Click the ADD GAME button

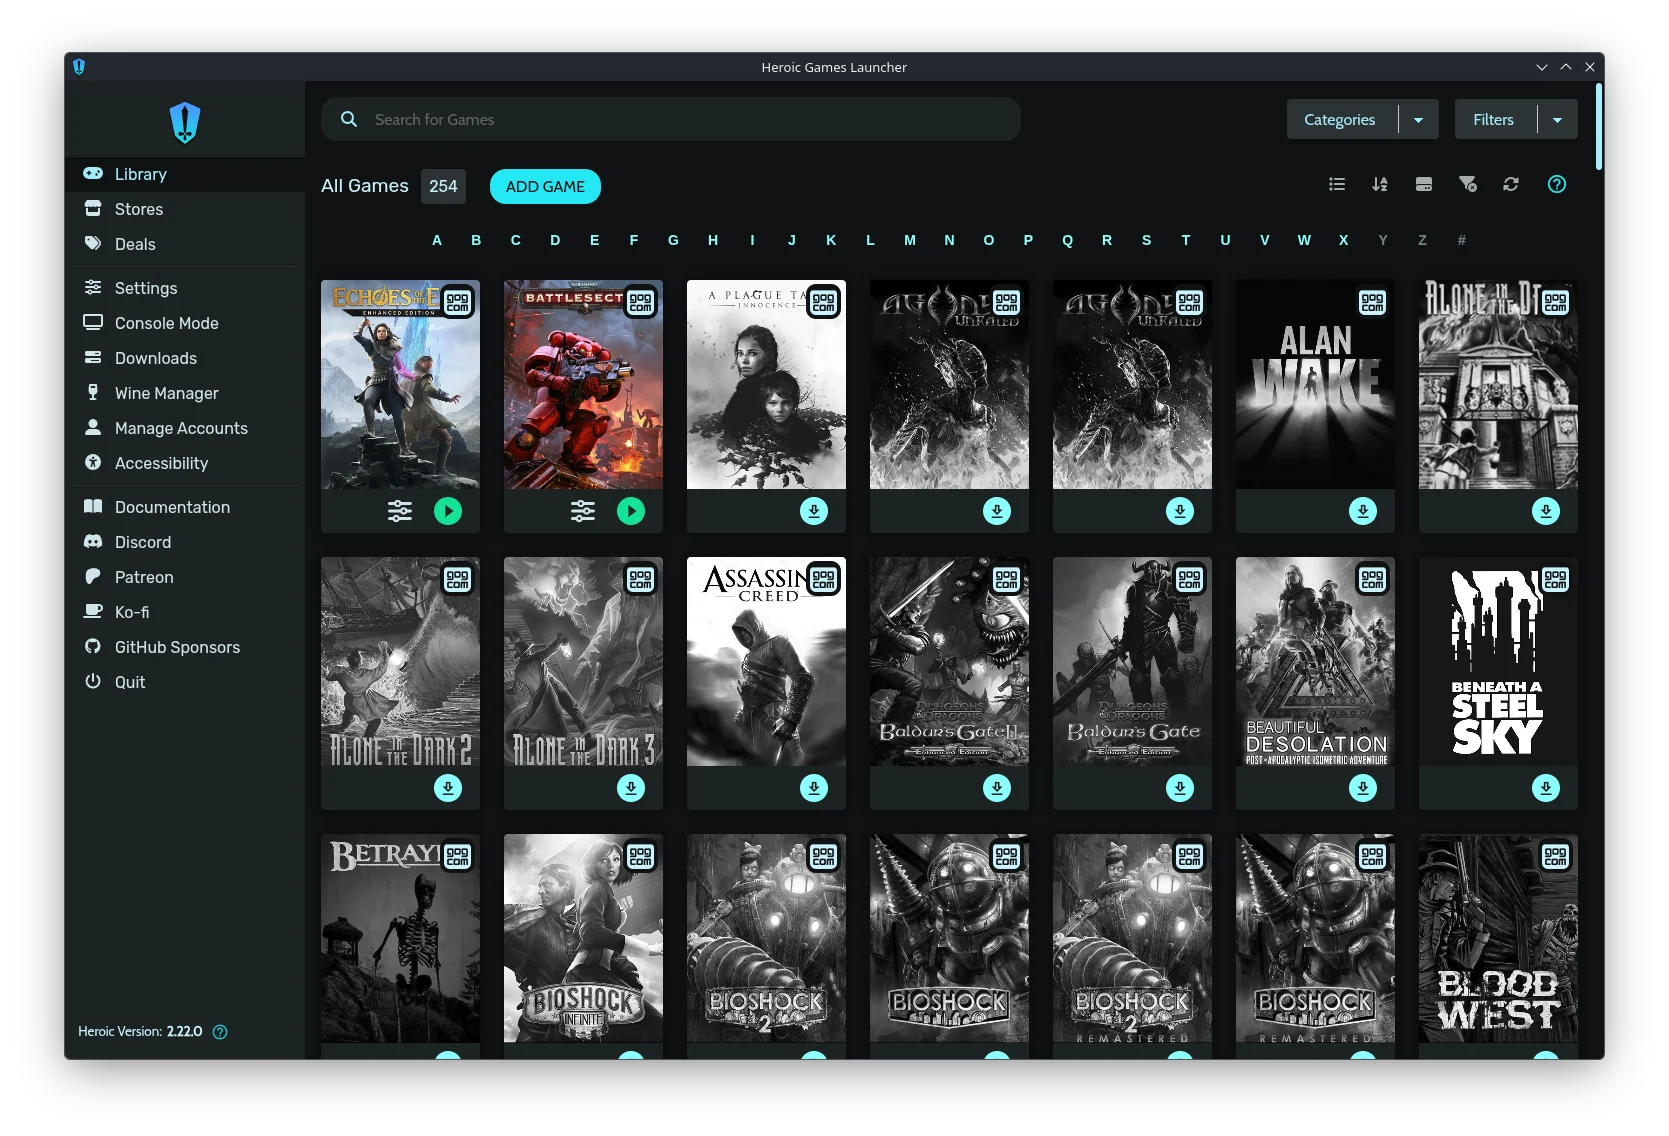point(545,186)
